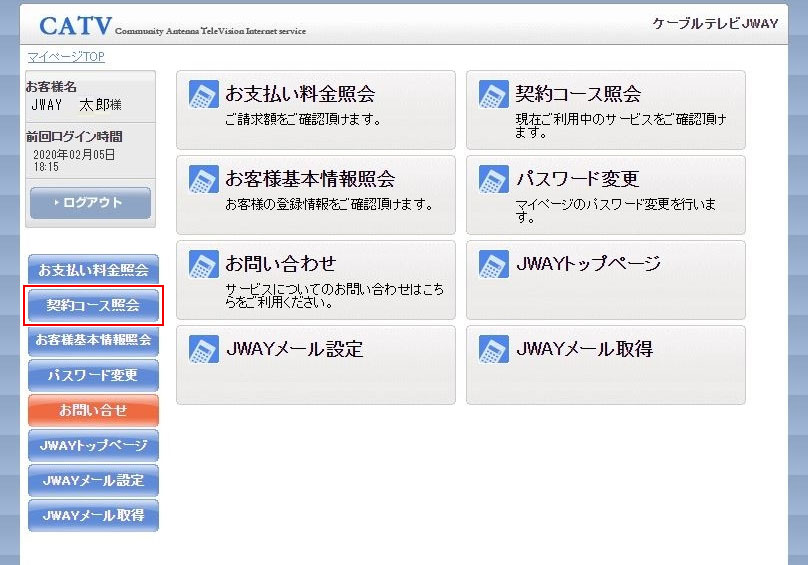Follow the マイページTOP breadcrumb link
Screen dimensions: 808x565
tap(66, 57)
